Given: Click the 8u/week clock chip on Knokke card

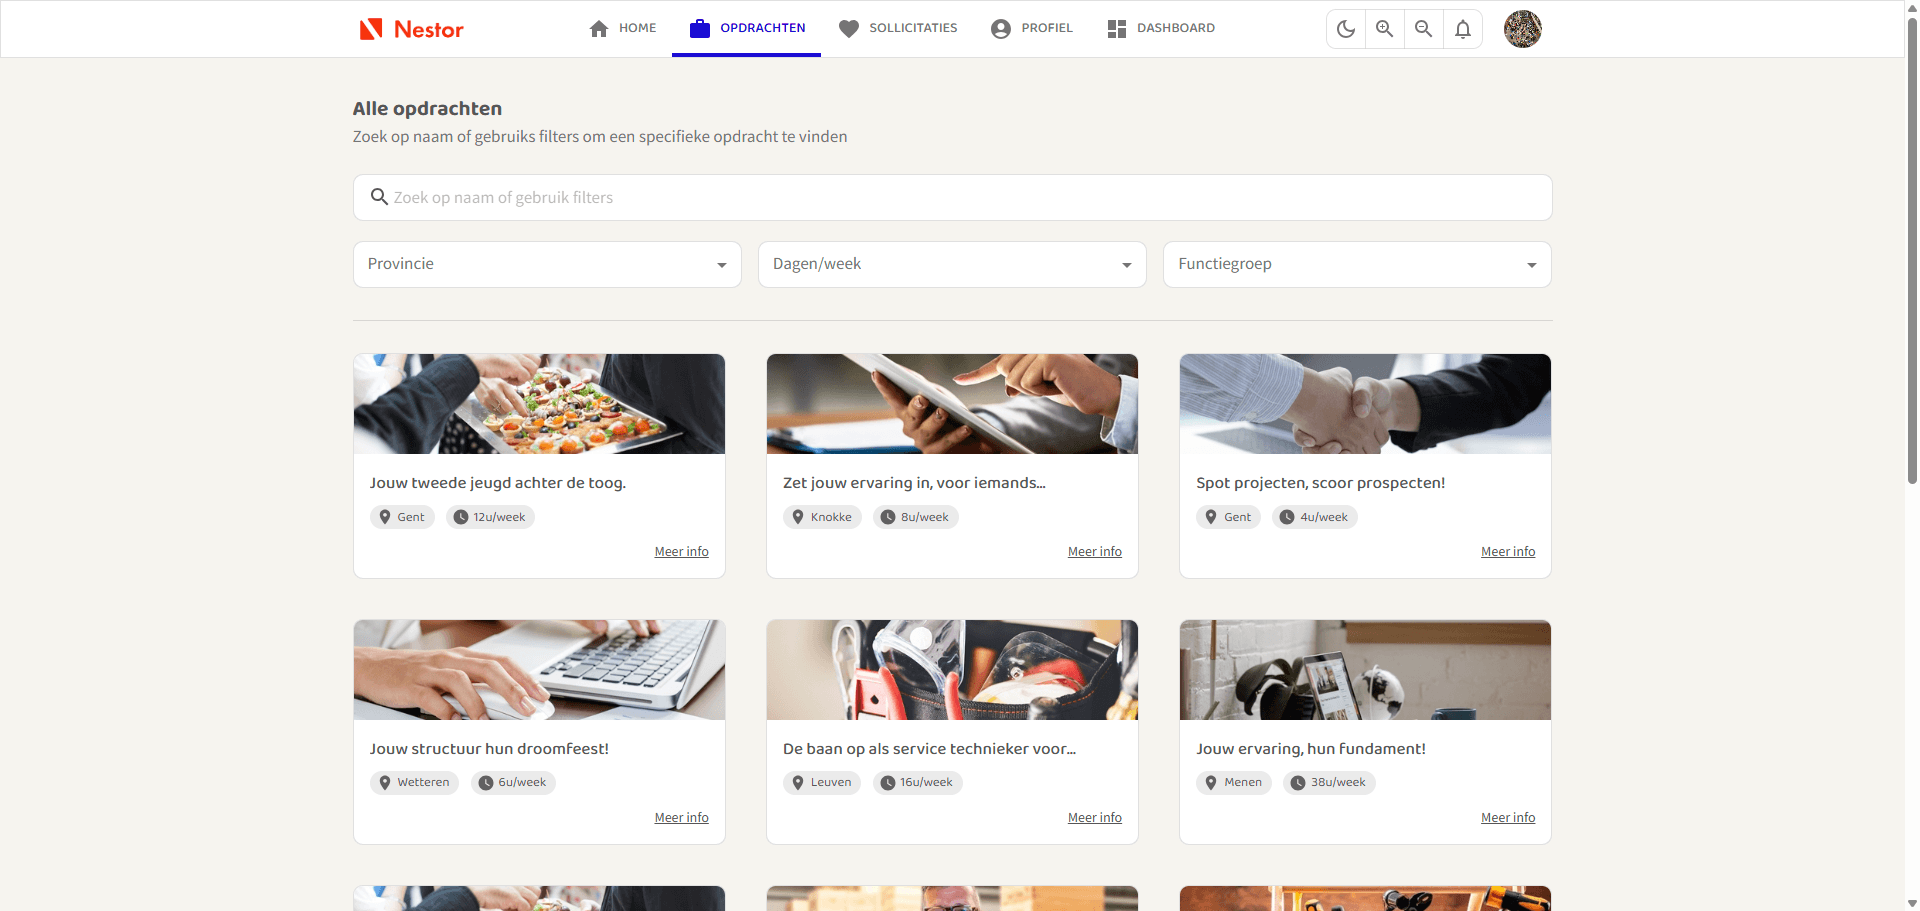Looking at the screenshot, I should (x=915, y=517).
